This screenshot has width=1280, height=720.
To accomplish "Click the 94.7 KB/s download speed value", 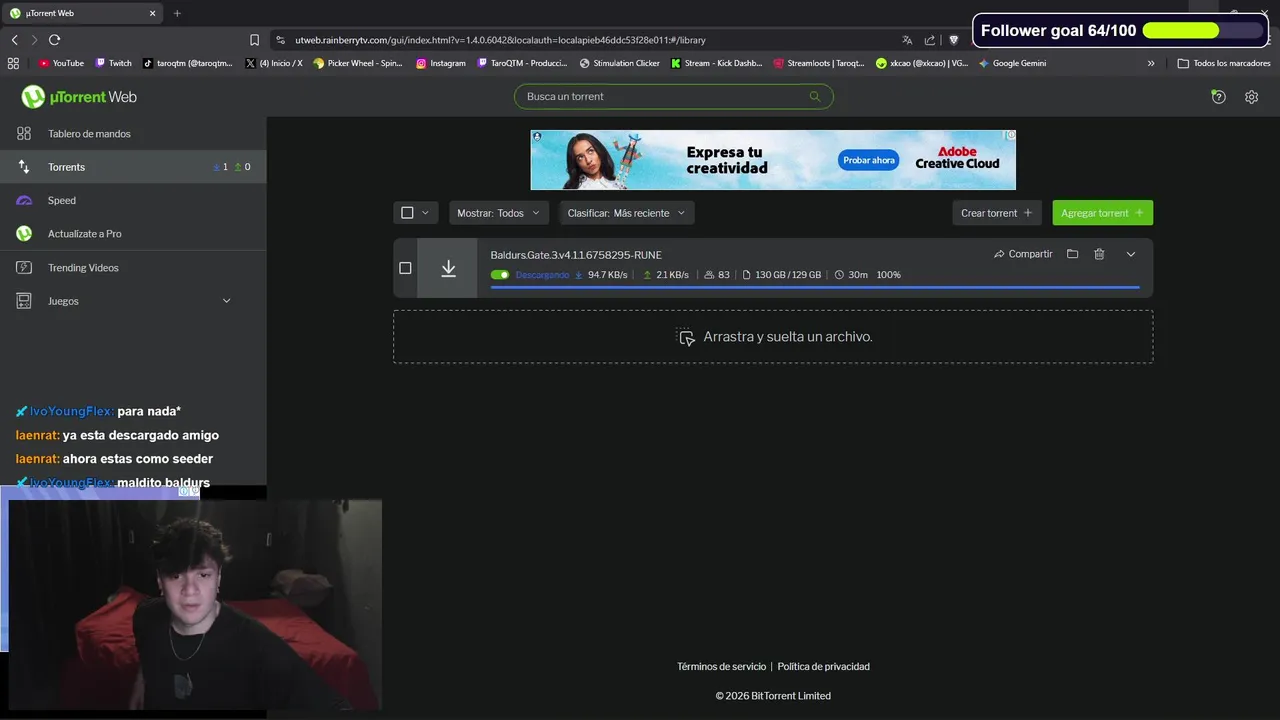I will [608, 275].
